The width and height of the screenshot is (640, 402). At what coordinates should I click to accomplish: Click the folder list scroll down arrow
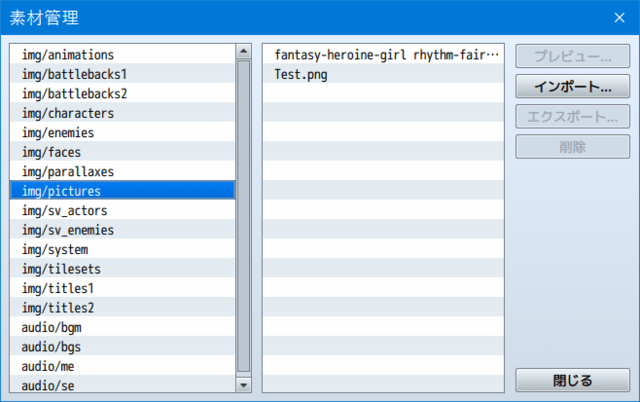tap(244, 385)
